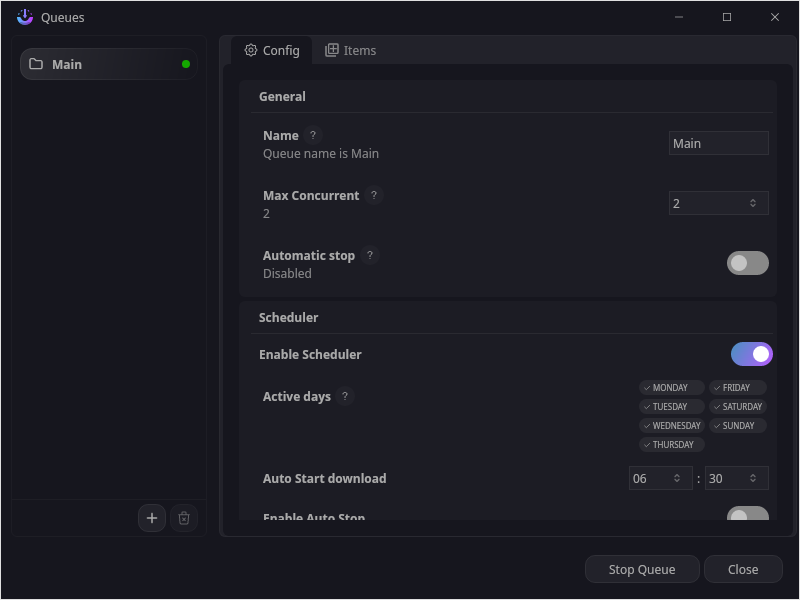Viewport: 800px width, 600px height.
Task: Toggle the Enable Auto Stop switch
Action: click(747, 516)
